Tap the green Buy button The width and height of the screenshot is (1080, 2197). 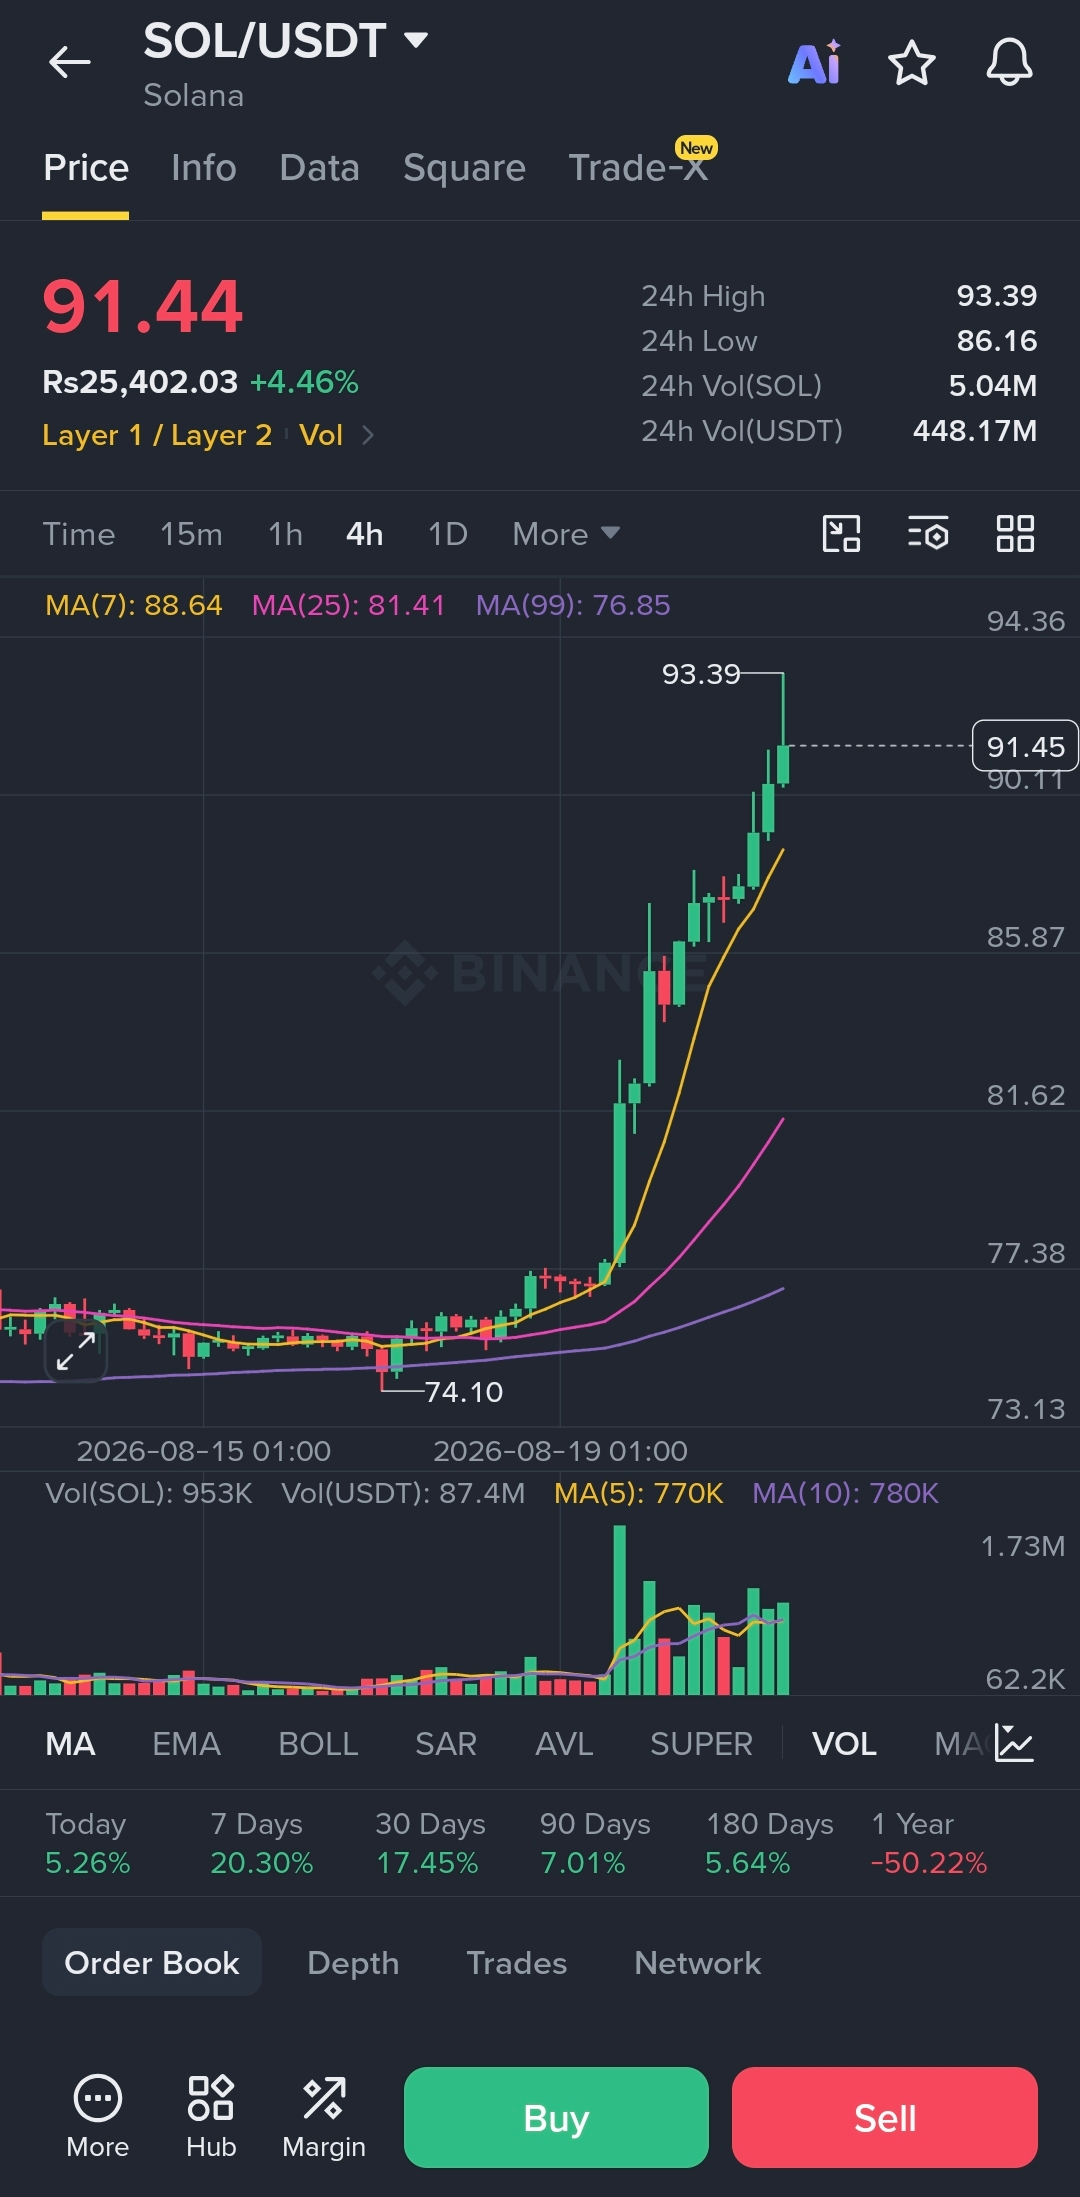[556, 2117]
